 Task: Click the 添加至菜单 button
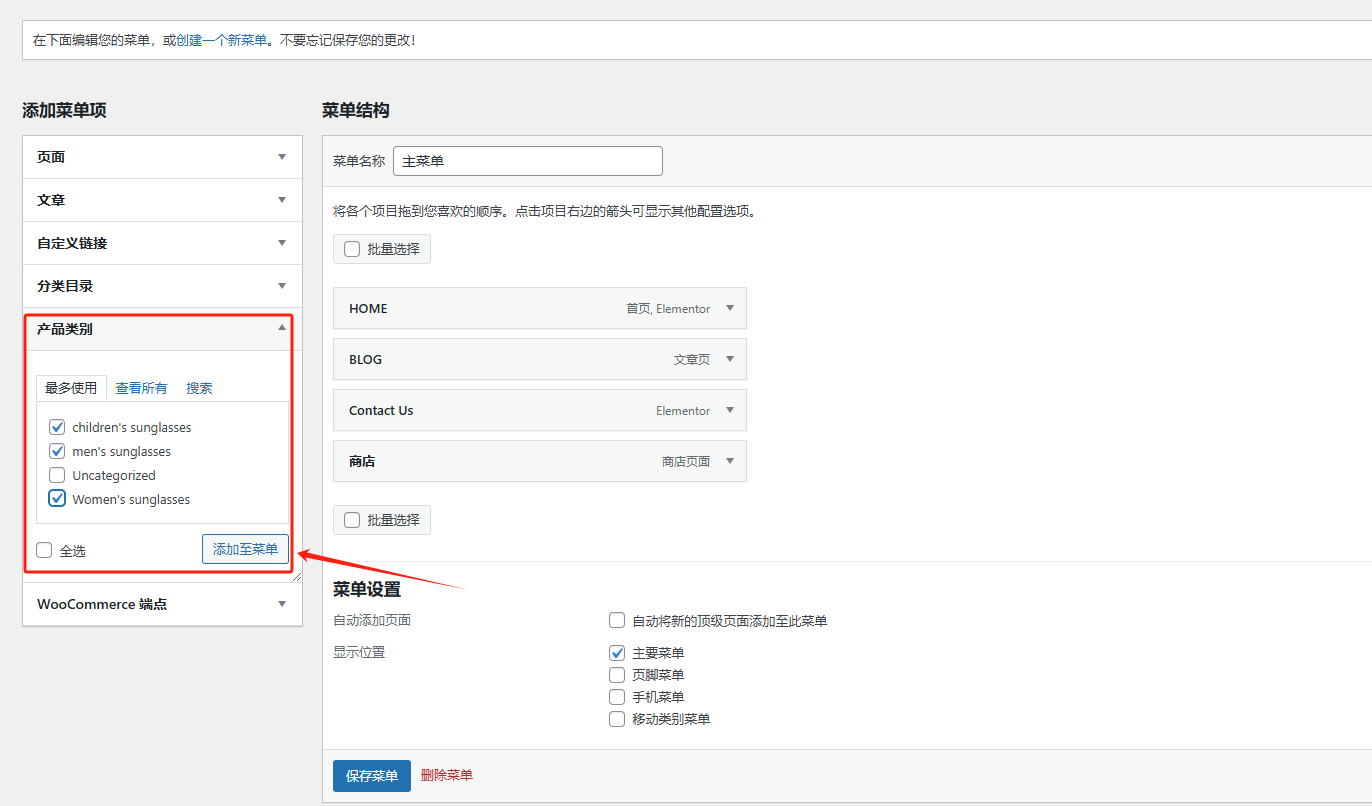click(245, 548)
